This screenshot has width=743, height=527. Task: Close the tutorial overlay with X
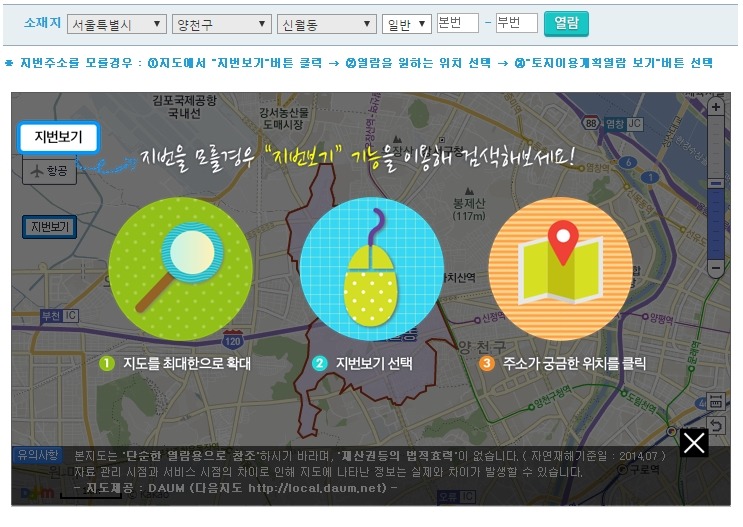point(694,443)
